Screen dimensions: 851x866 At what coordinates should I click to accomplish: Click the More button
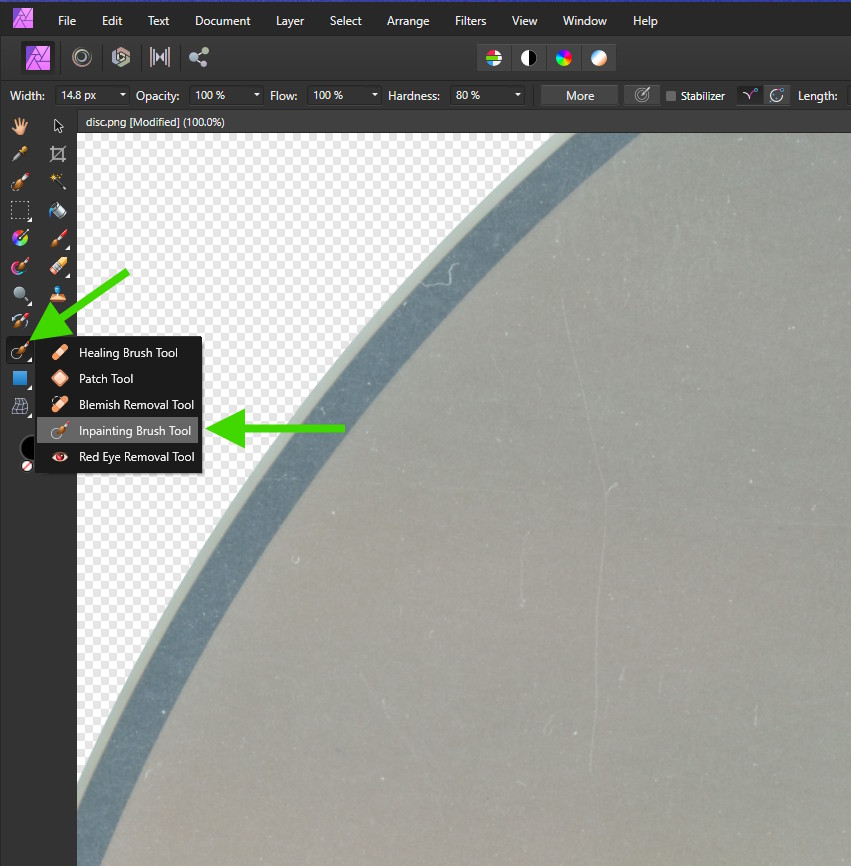(x=580, y=96)
